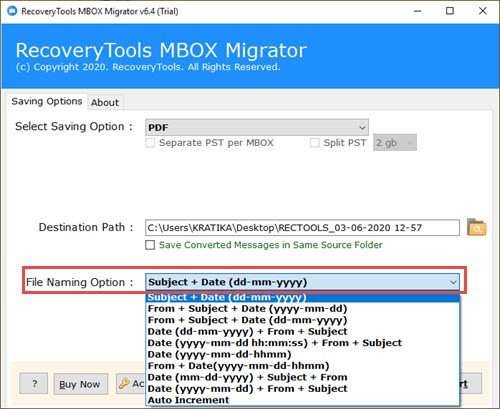Click the RecoveryTools app icon in title bar

(12, 11)
